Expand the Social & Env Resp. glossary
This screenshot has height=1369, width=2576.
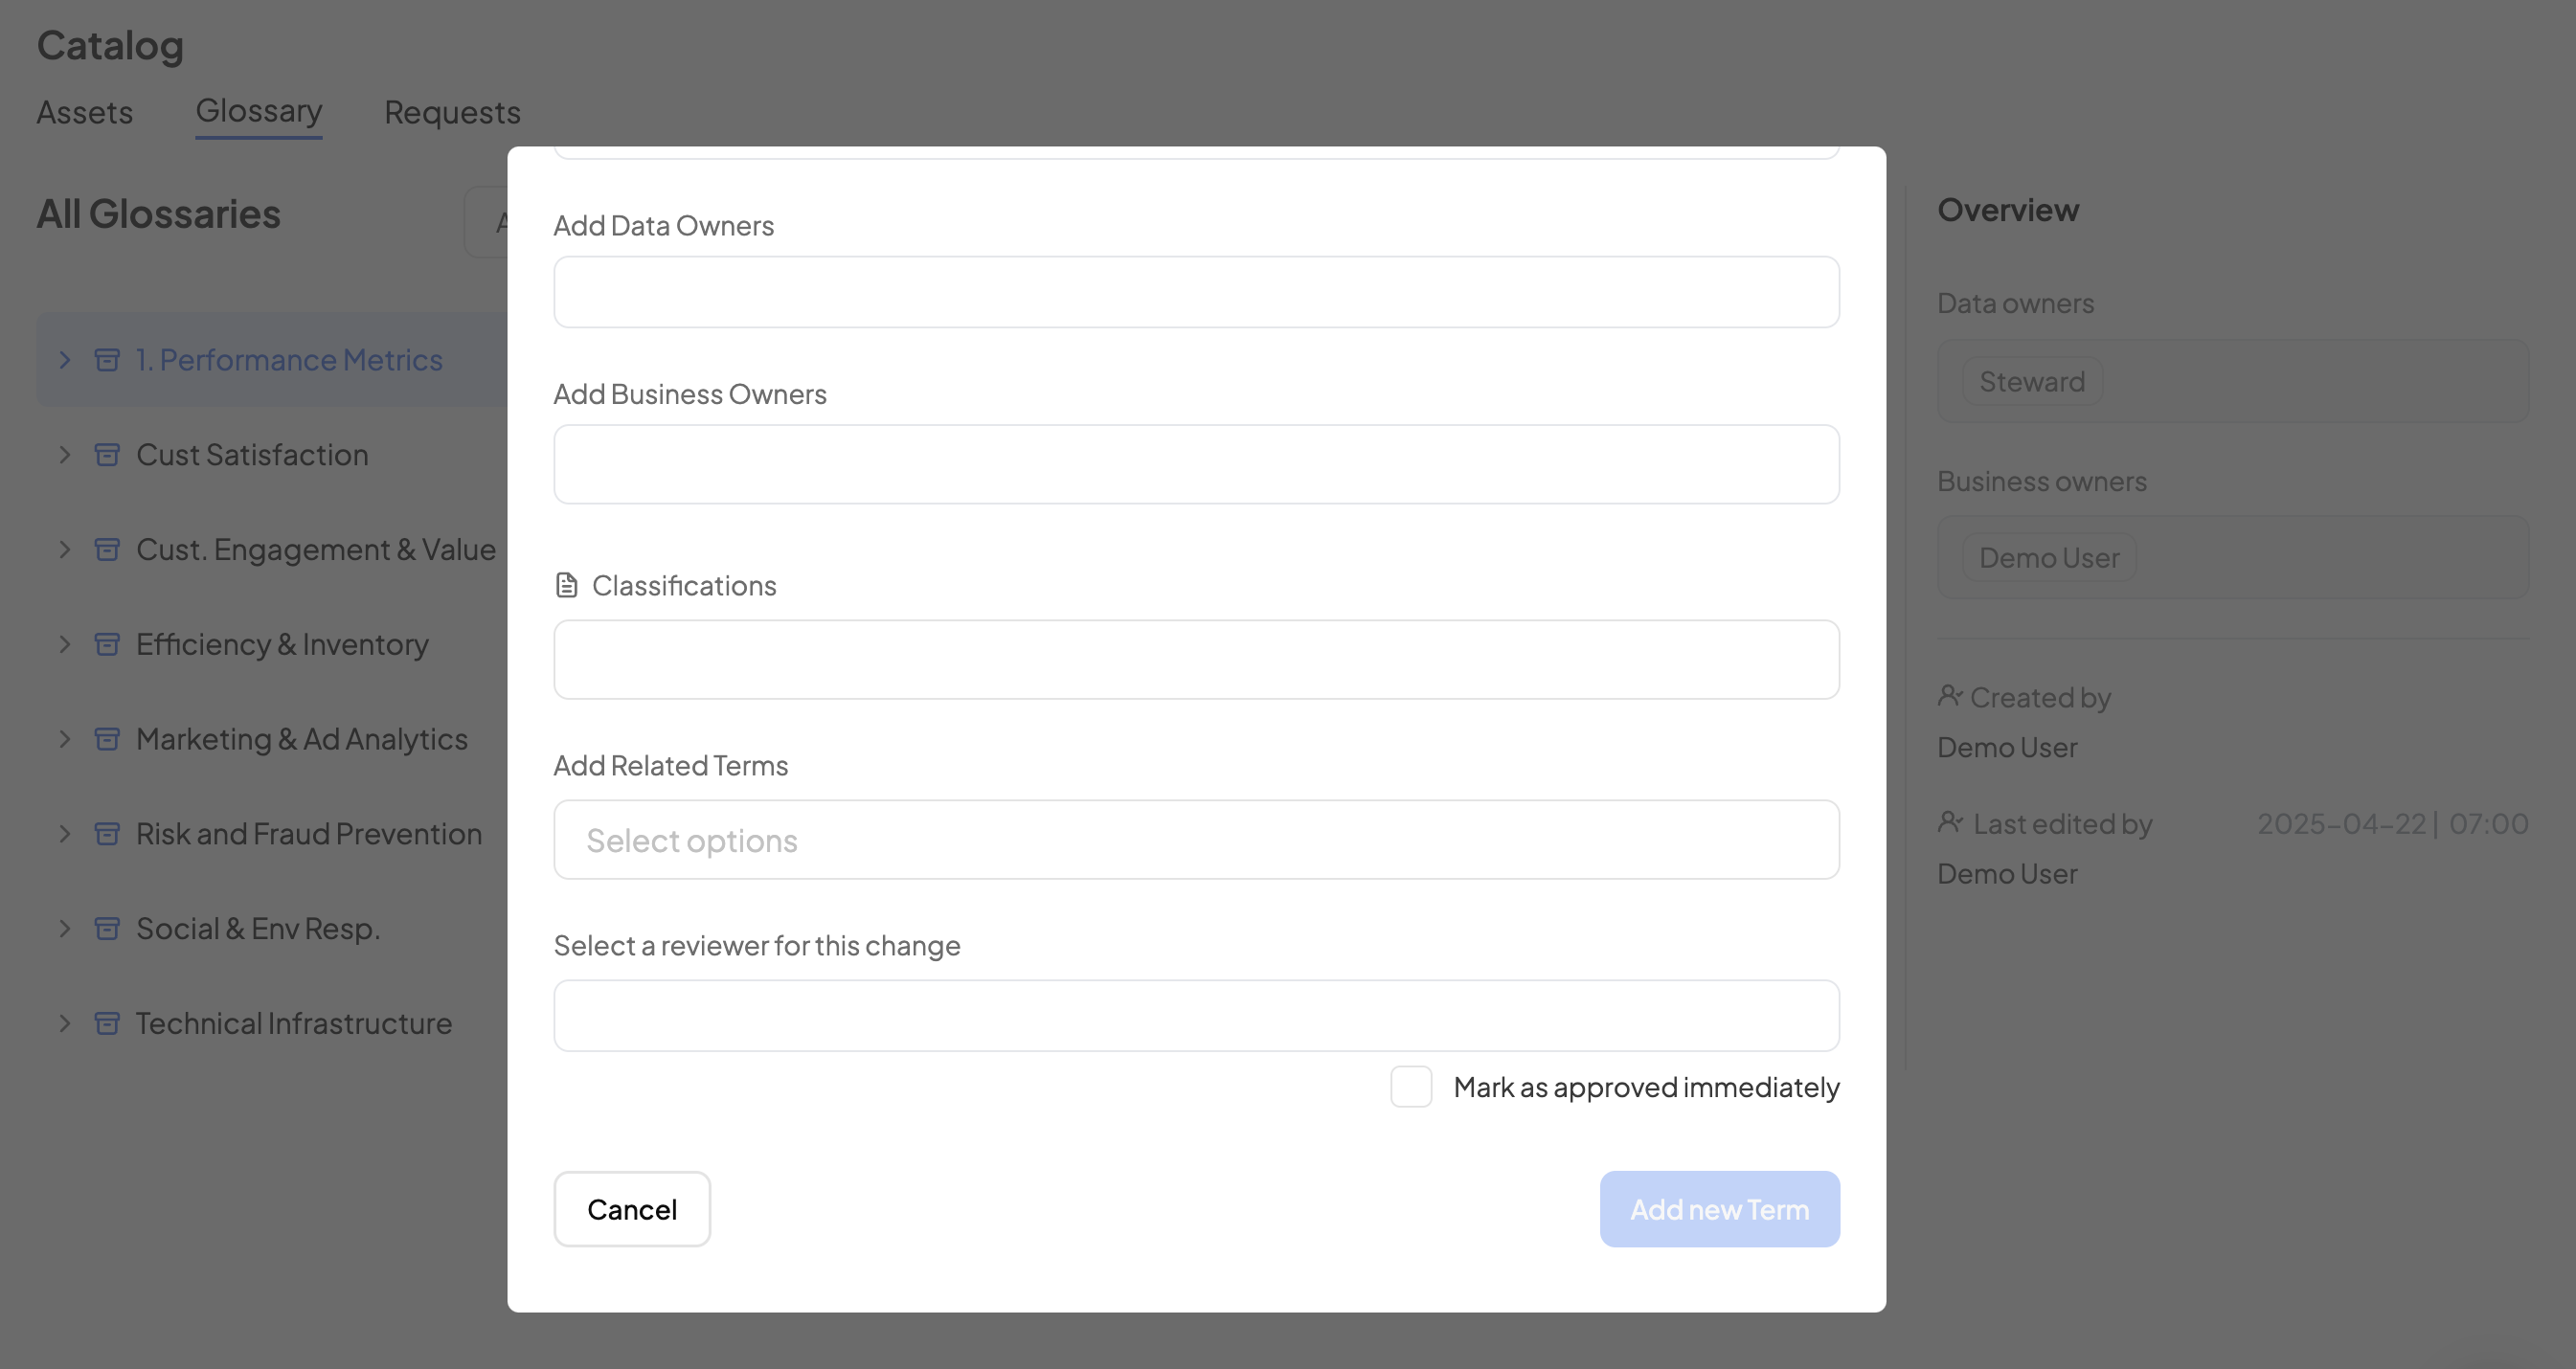pyautogui.click(x=65, y=929)
